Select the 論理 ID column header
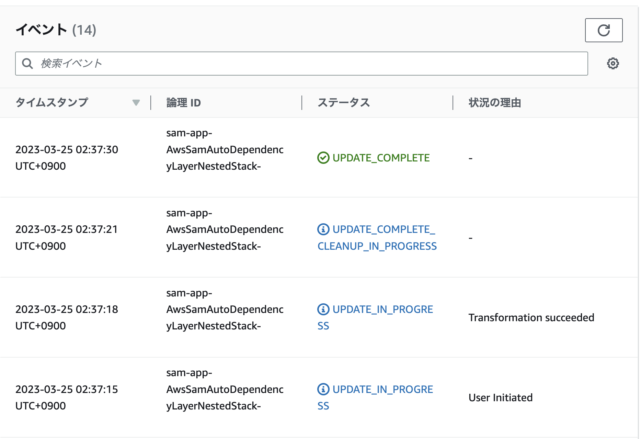 [x=184, y=103]
